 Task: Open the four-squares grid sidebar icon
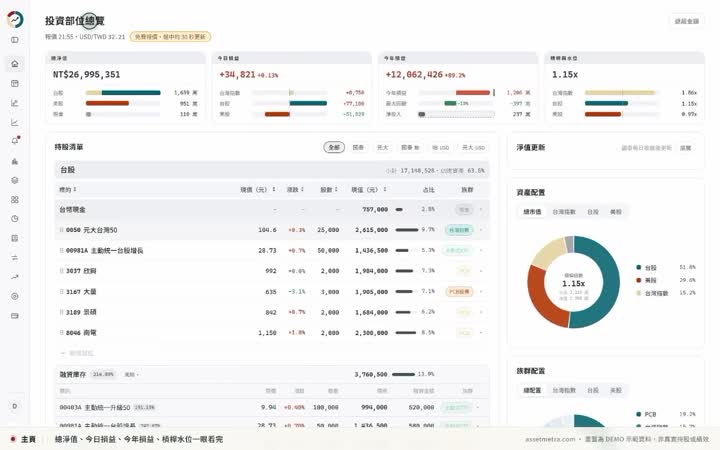pos(15,200)
